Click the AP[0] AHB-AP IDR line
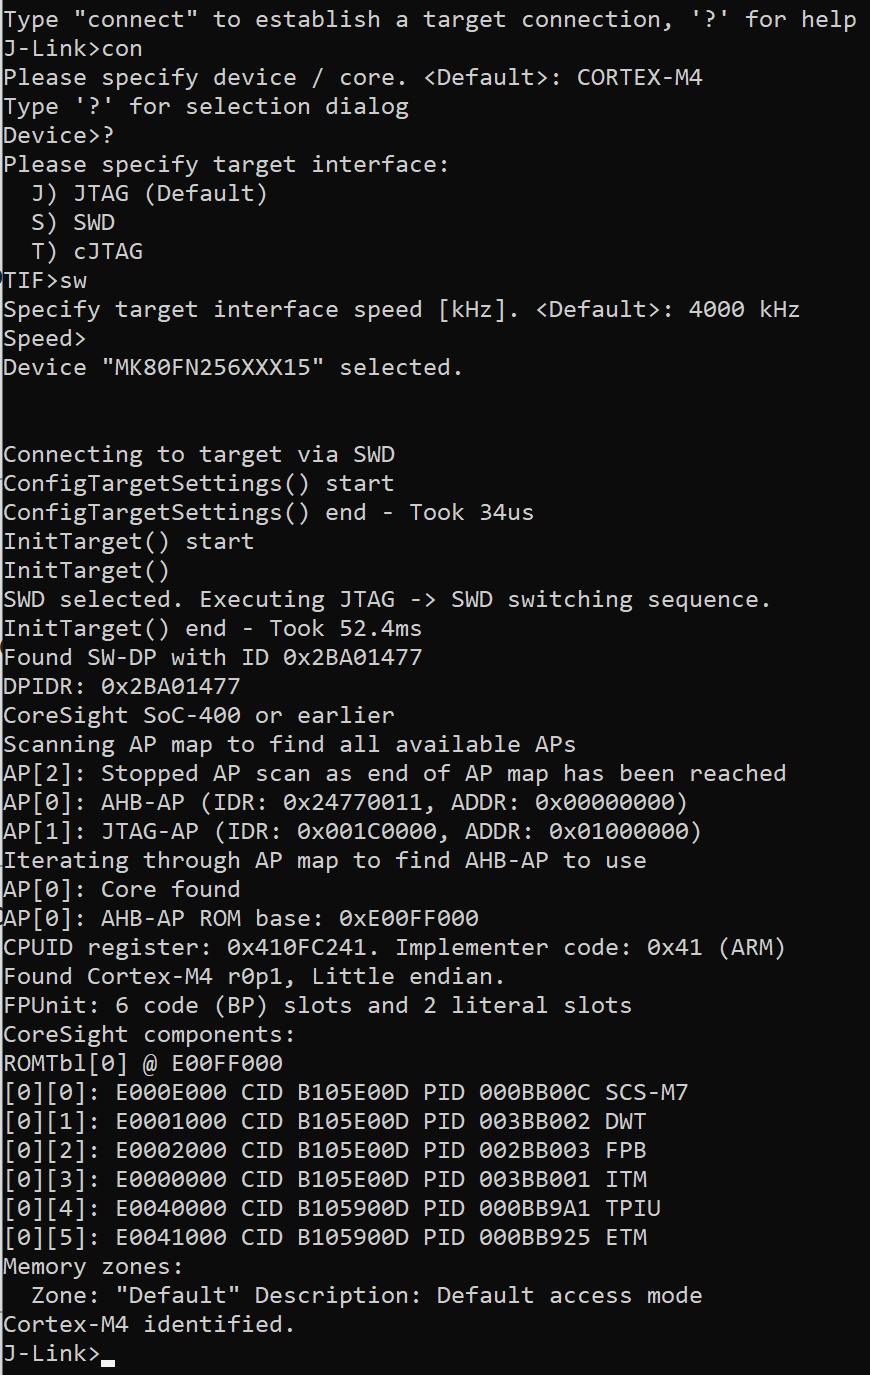 [345, 803]
